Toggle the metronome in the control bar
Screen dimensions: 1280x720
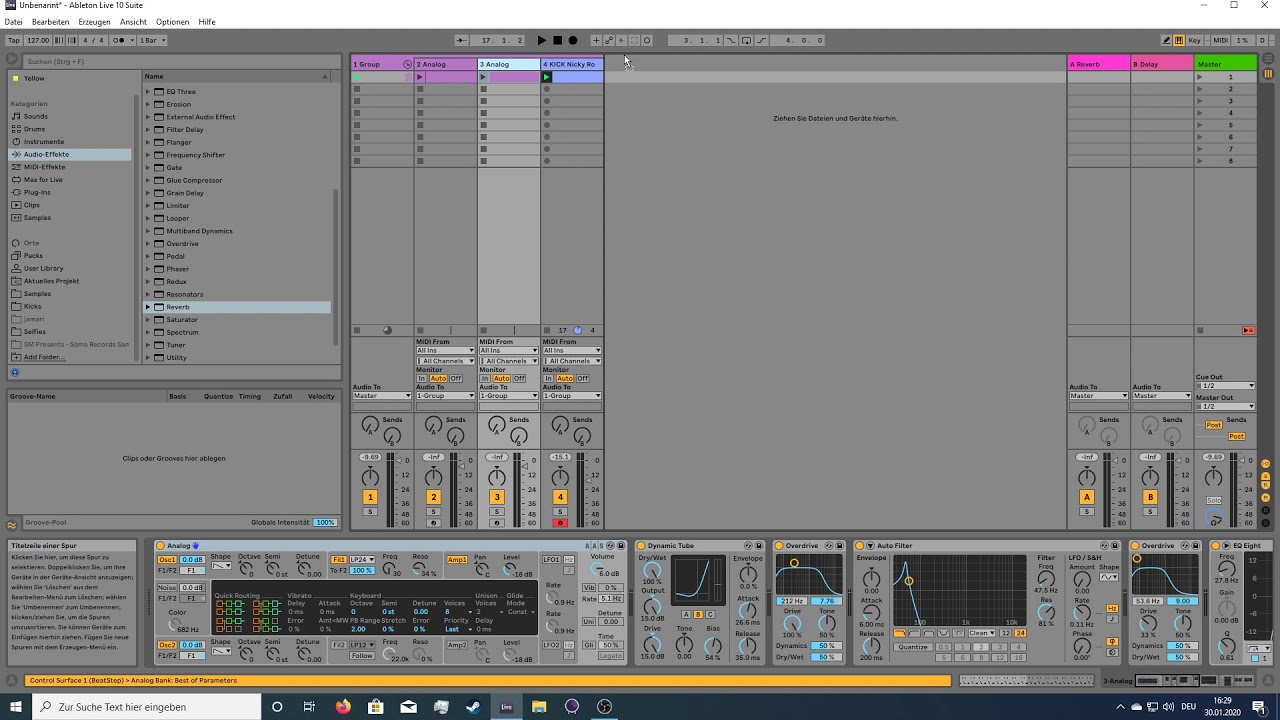pyautogui.click(x=121, y=40)
